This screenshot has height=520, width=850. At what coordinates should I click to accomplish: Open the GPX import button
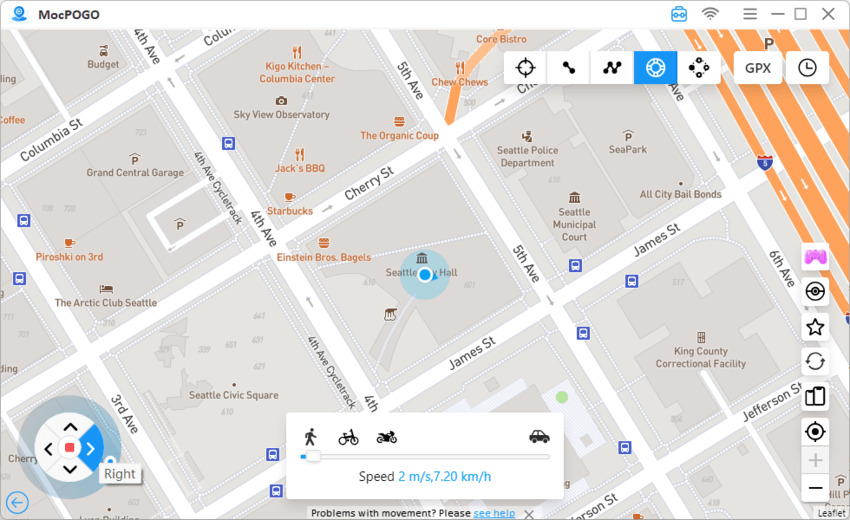tap(758, 68)
